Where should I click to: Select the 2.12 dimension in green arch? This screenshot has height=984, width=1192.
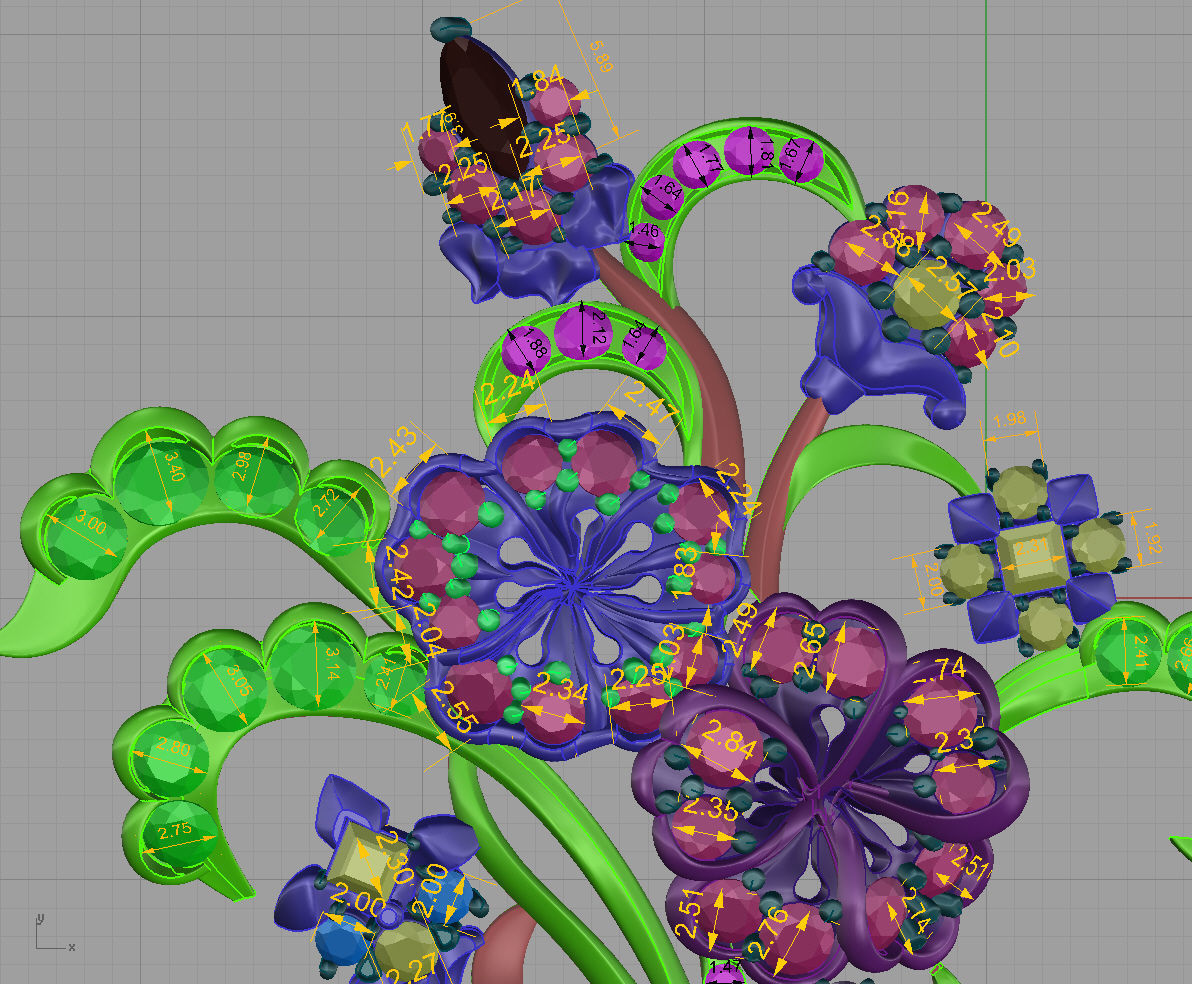click(x=598, y=327)
